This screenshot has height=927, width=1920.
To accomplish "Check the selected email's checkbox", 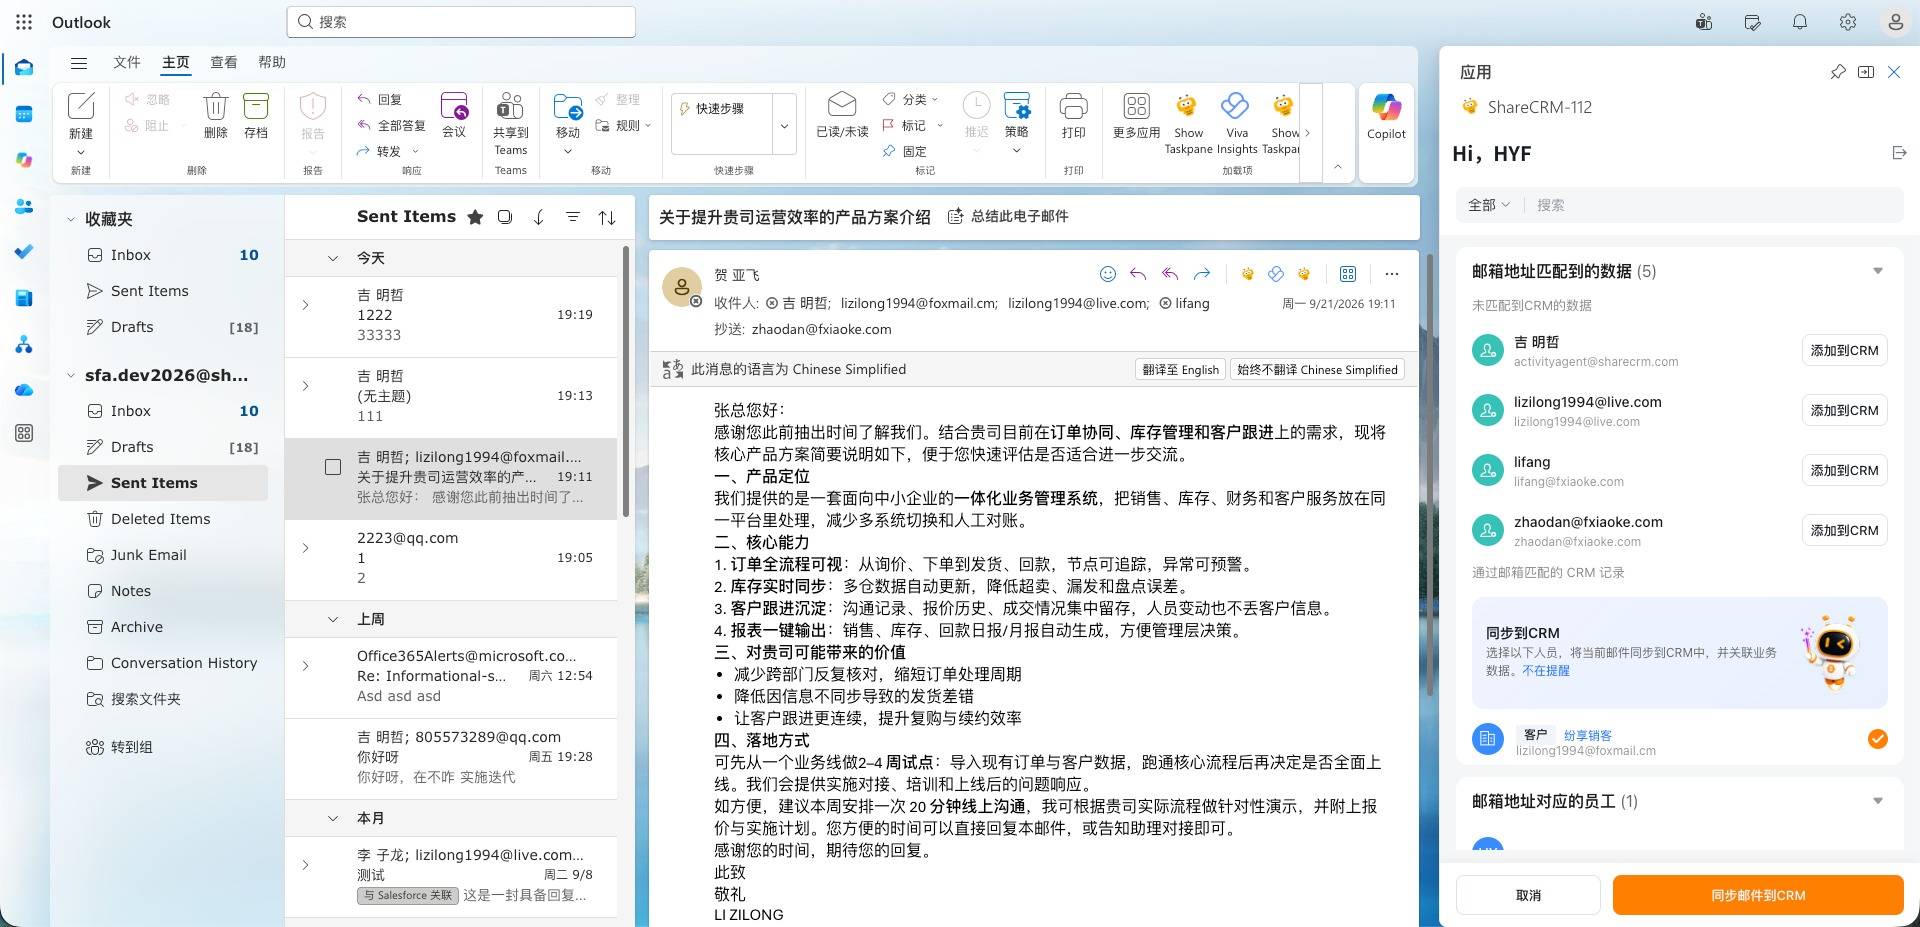I will 333,467.
